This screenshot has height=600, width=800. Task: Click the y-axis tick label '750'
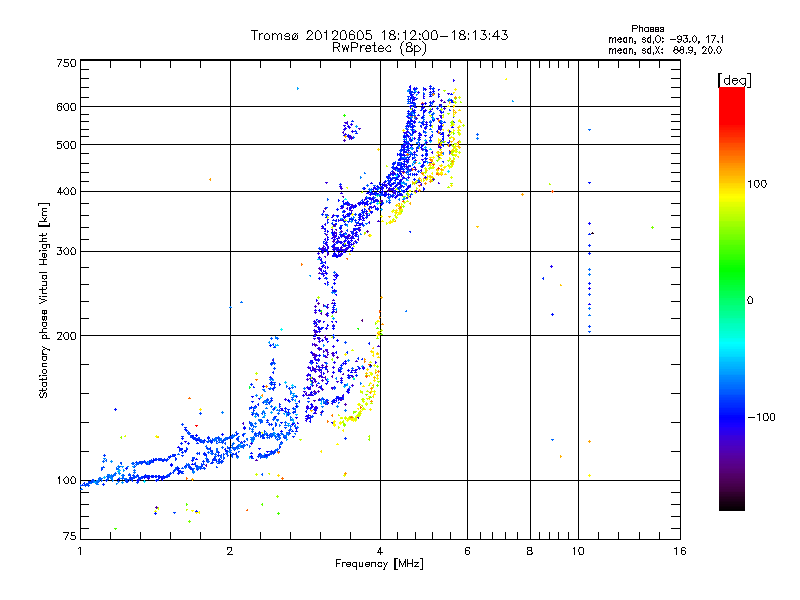coord(66,63)
